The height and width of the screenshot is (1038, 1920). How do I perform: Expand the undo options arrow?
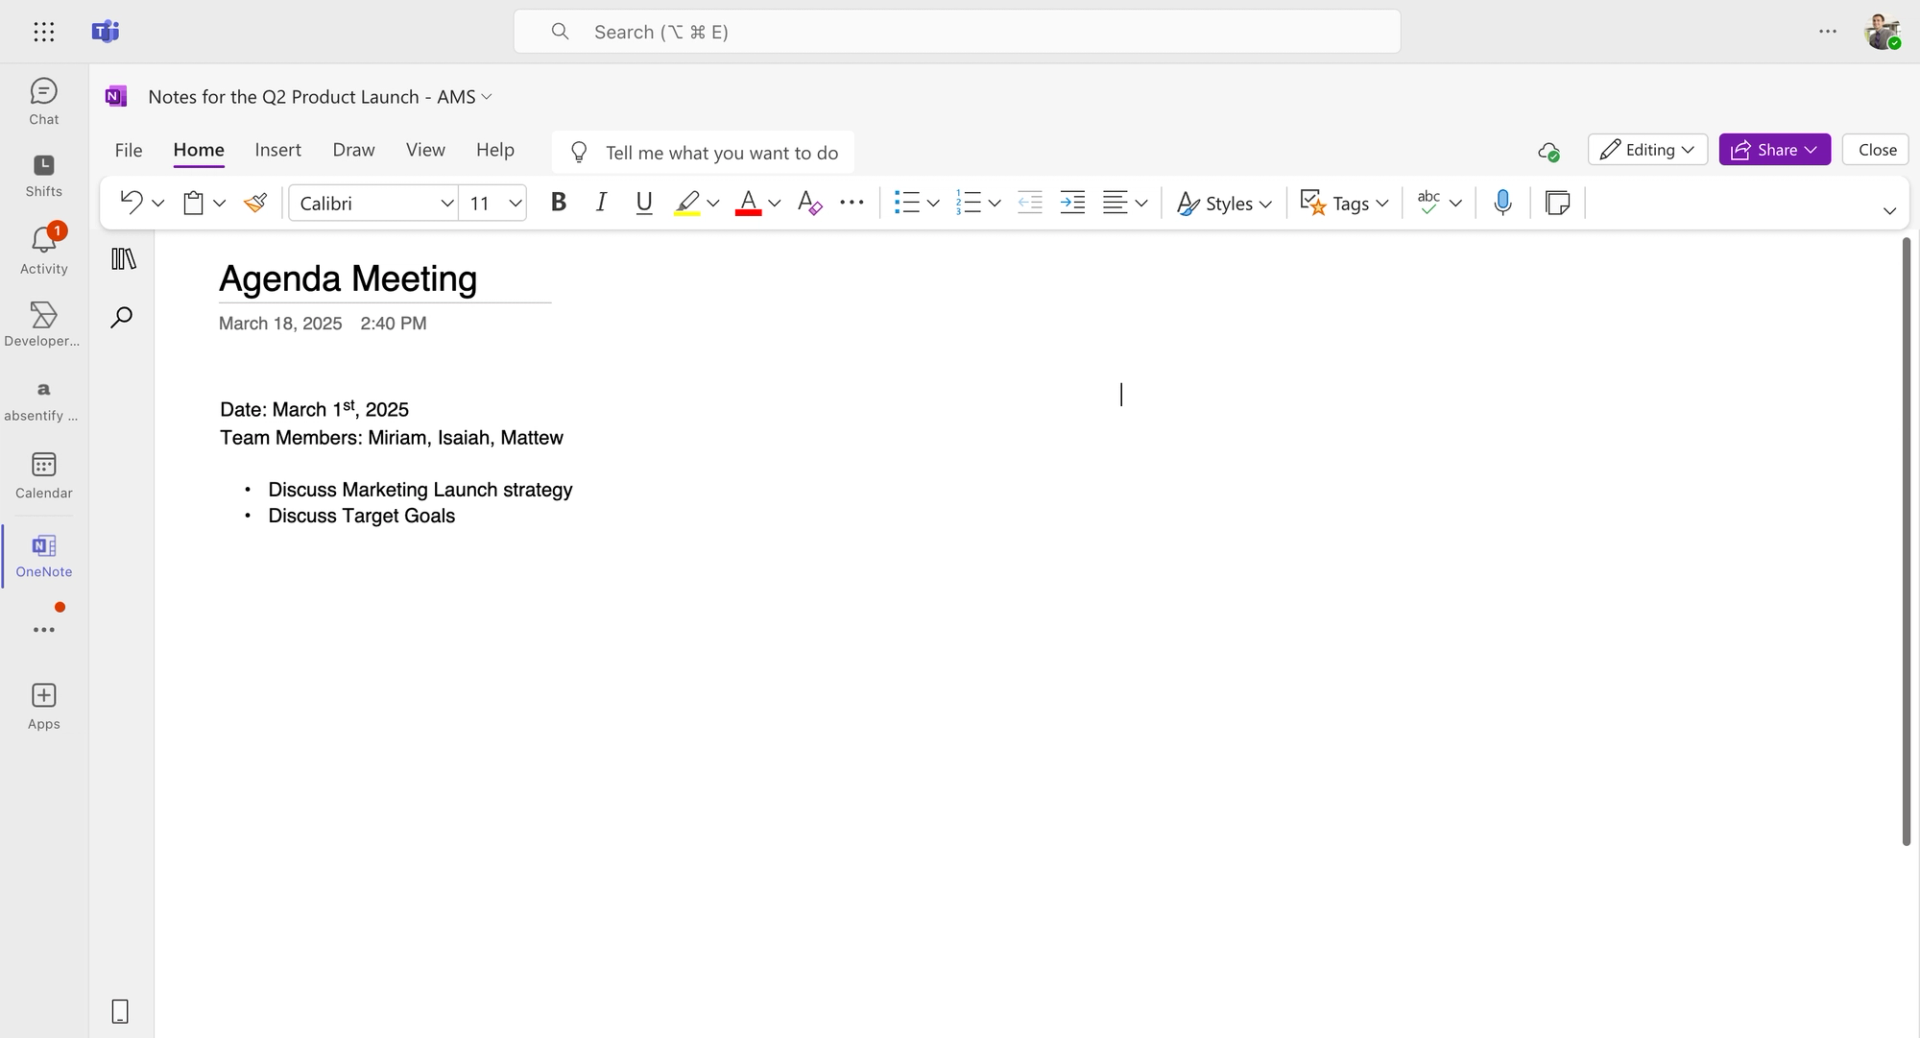click(x=158, y=203)
